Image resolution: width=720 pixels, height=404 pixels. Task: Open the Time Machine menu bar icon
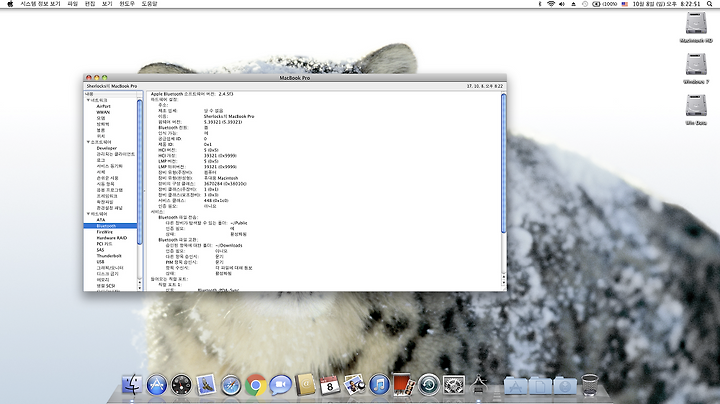tap(585, 4)
